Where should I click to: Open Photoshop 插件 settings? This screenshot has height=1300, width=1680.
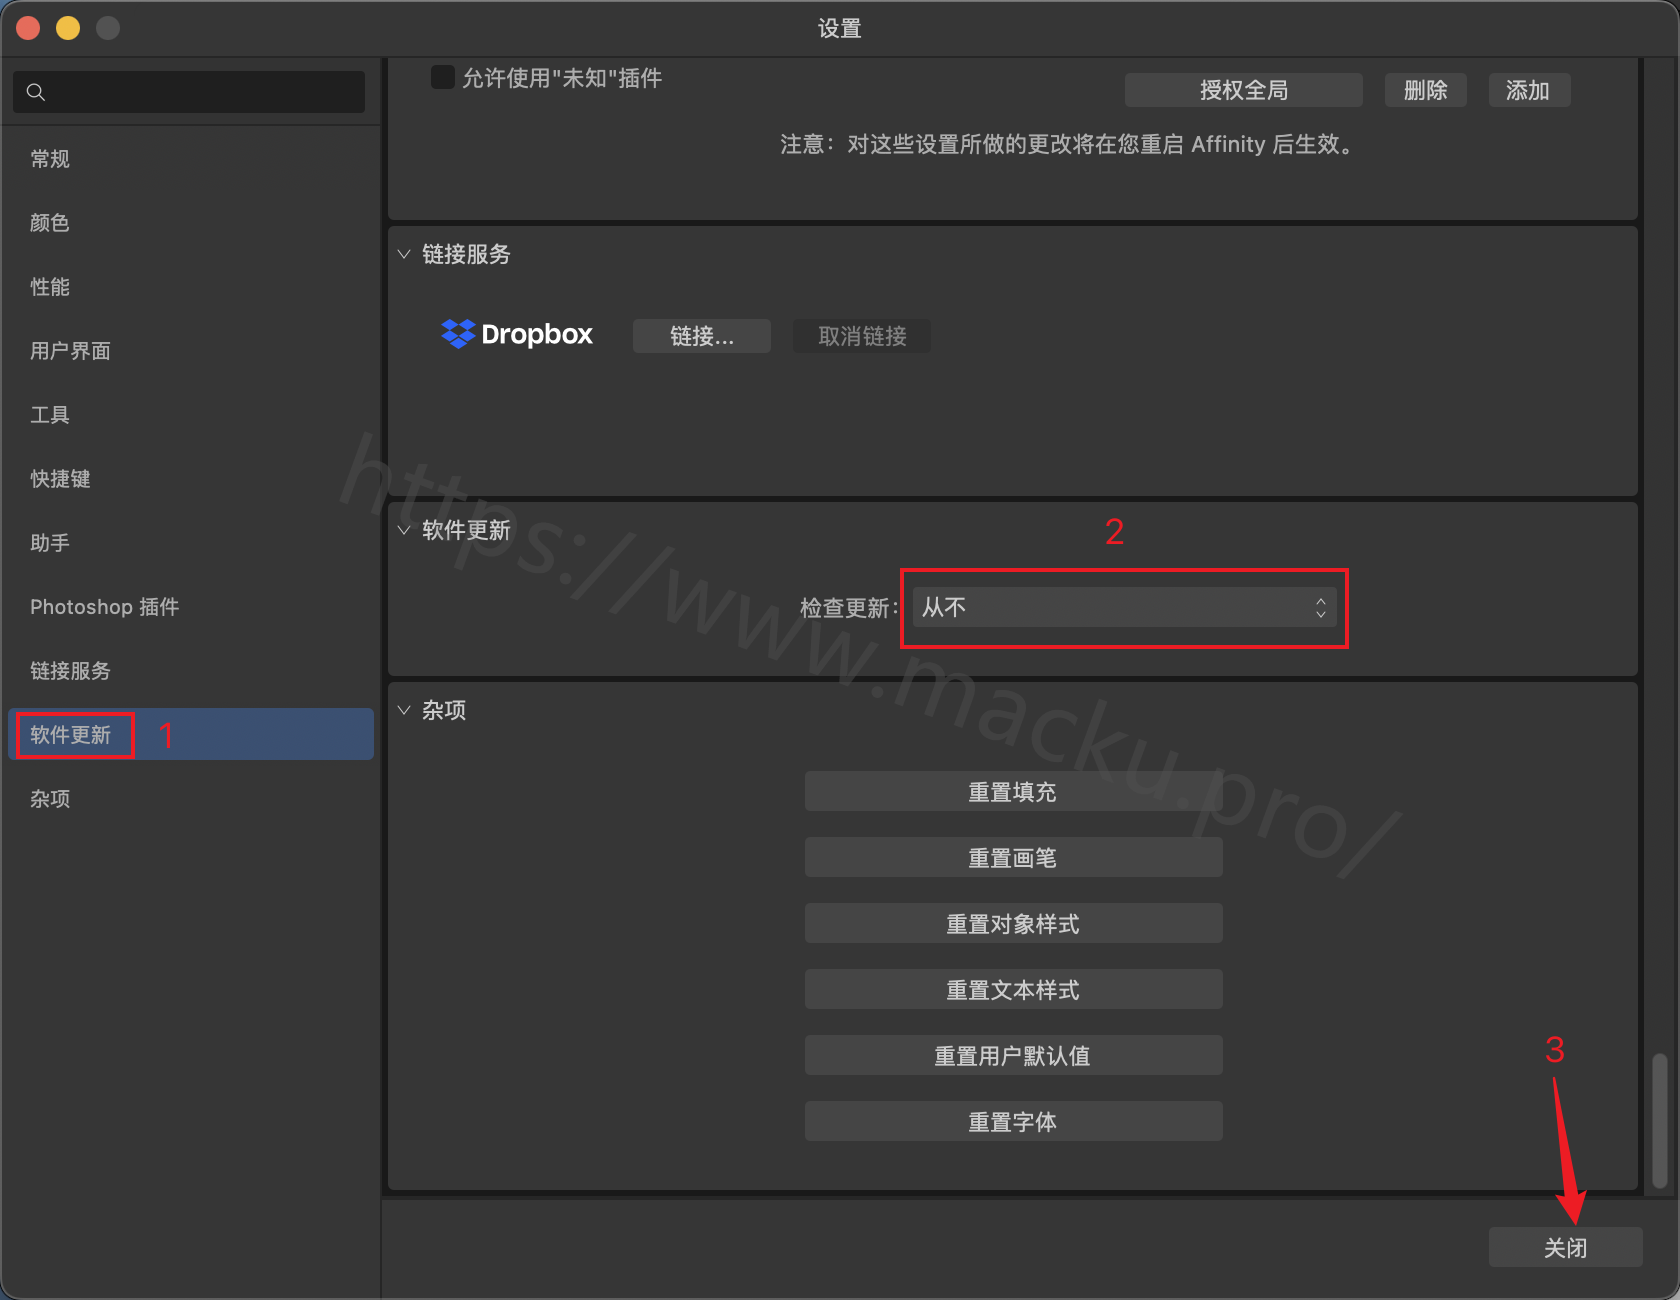[x=190, y=607]
